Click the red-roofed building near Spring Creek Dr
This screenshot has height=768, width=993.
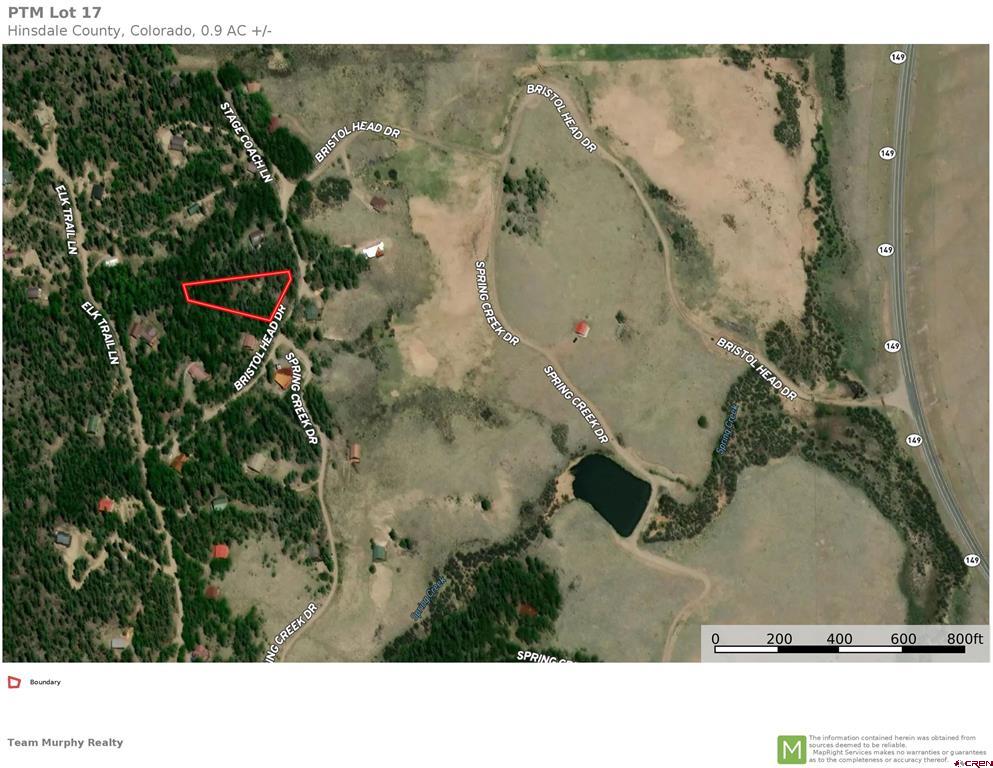coord(581,329)
